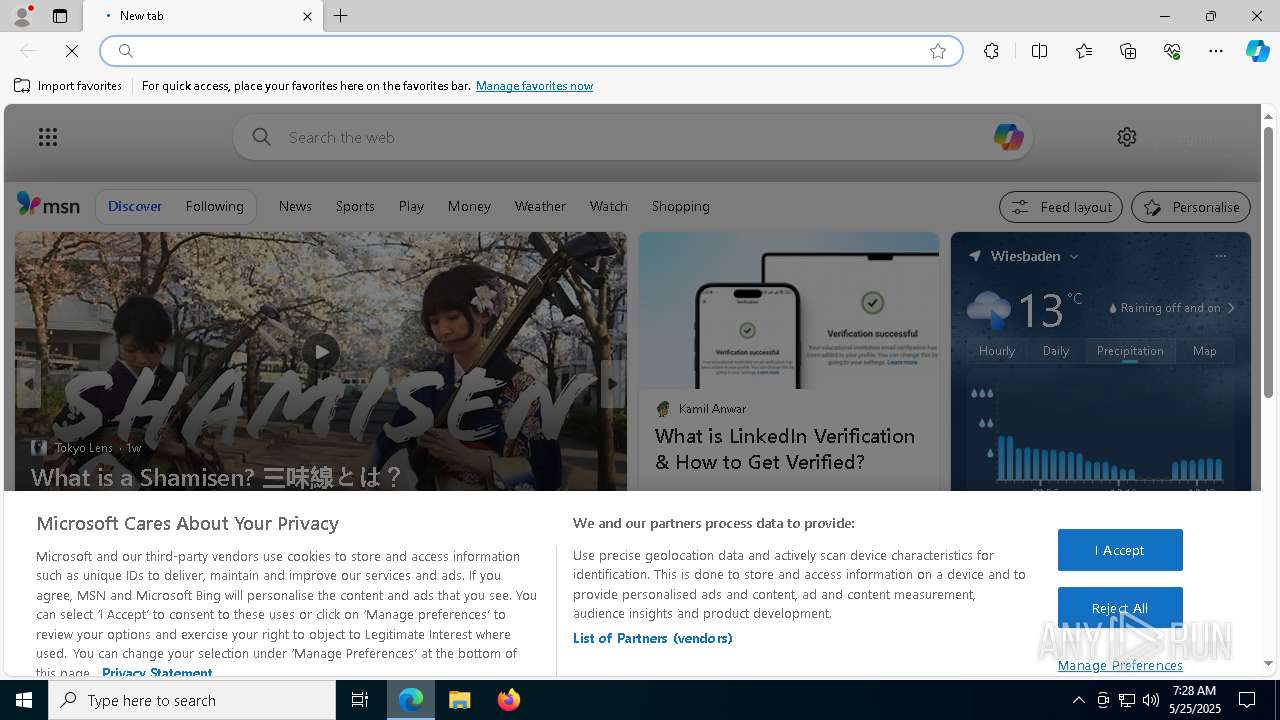Expand 'Raining off and on' details
The height and width of the screenshot is (720, 1280).
(x=1172, y=308)
